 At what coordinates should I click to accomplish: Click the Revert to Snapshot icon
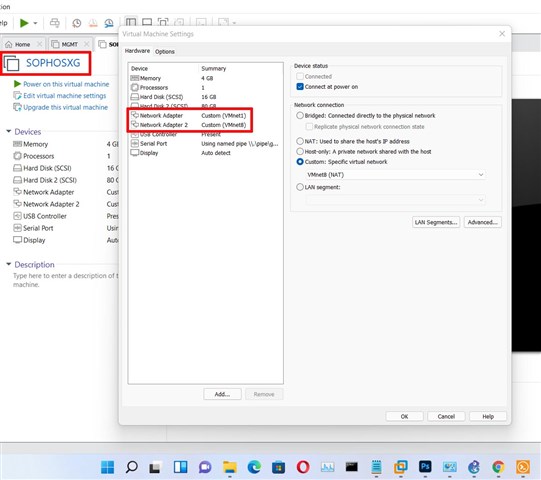(93, 23)
